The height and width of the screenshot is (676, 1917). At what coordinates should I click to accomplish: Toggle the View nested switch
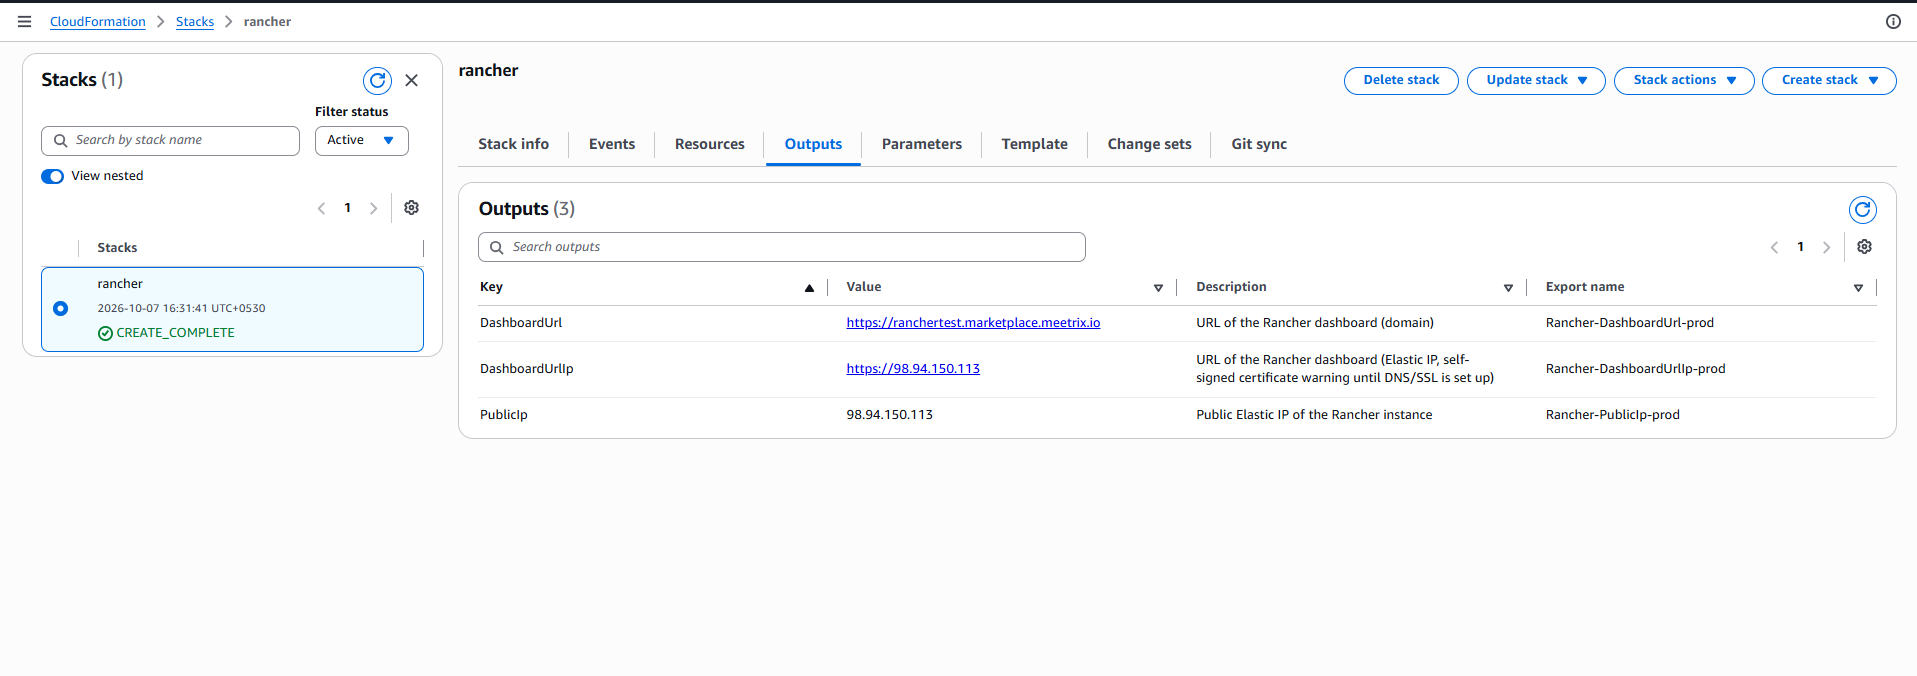(52, 176)
